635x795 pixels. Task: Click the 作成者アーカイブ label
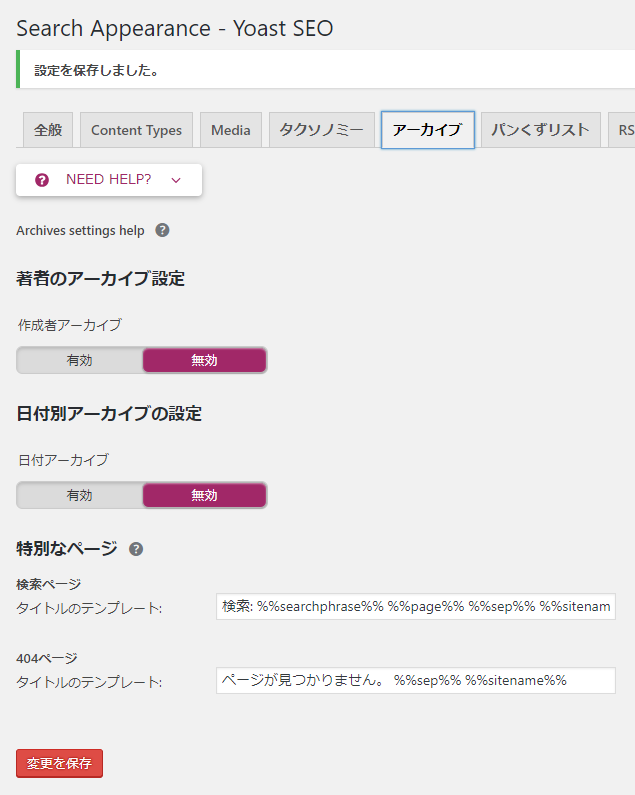click(x=70, y=325)
